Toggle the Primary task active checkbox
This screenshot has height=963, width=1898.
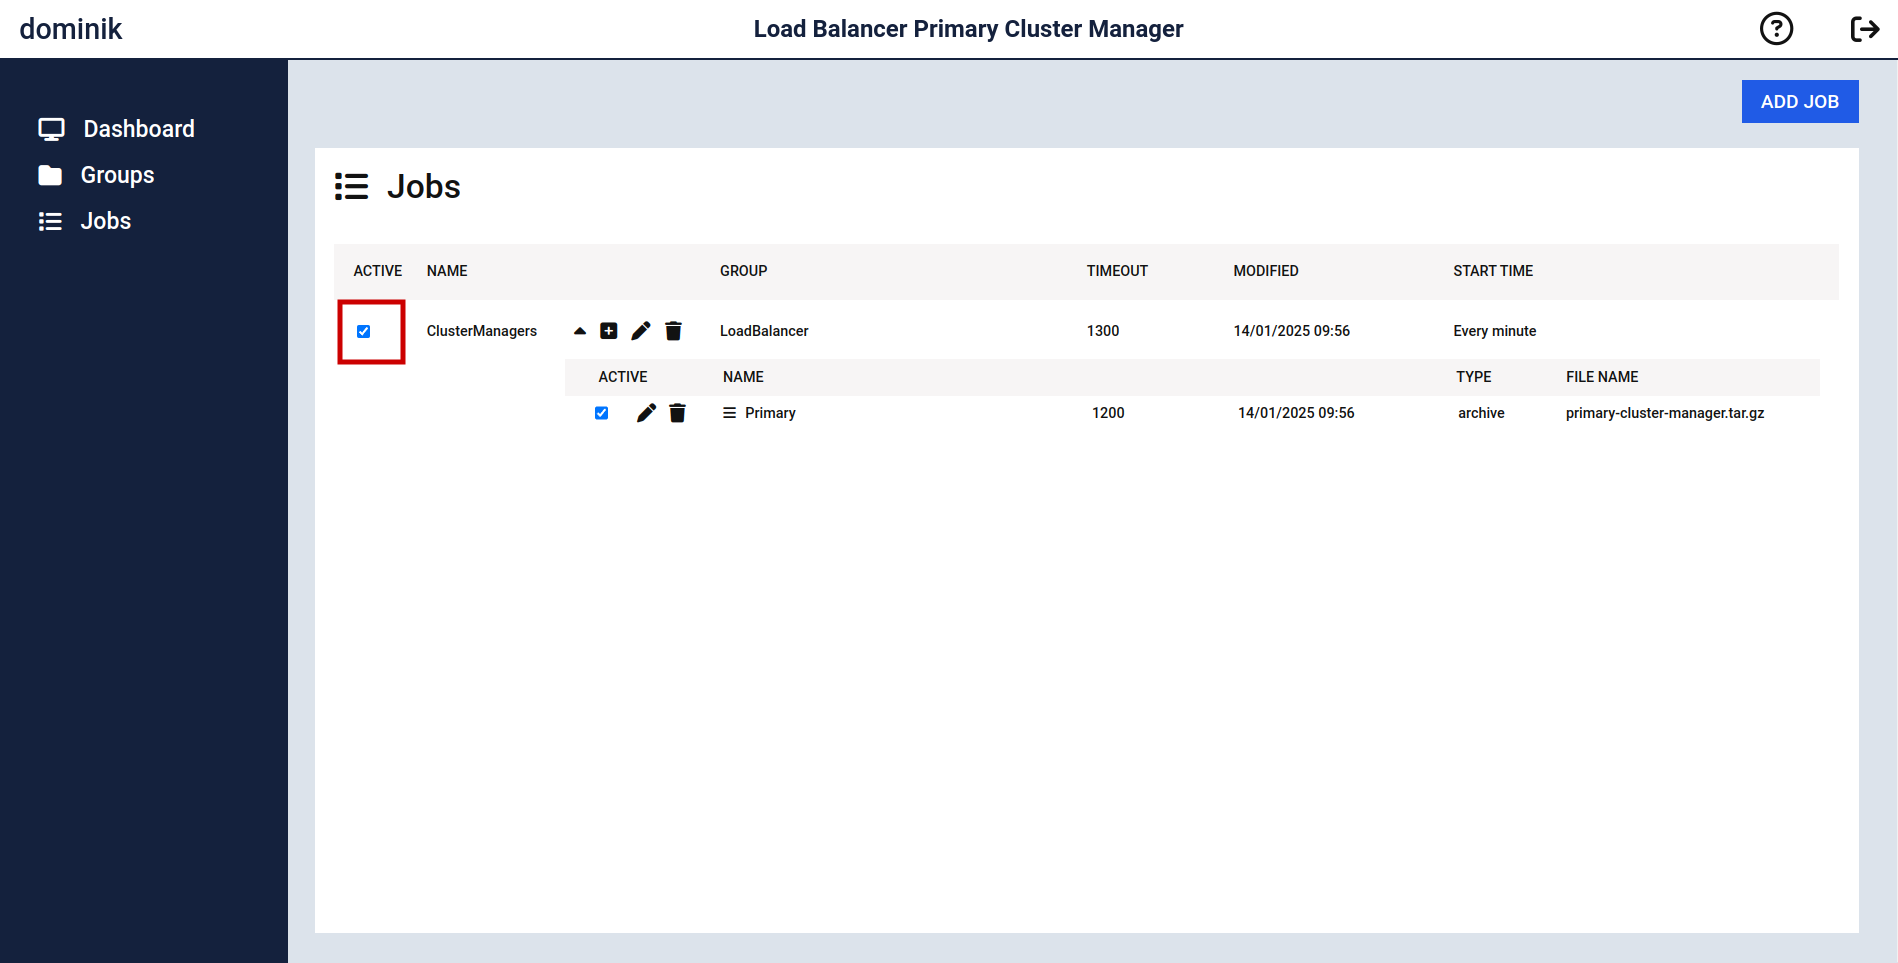(x=601, y=413)
